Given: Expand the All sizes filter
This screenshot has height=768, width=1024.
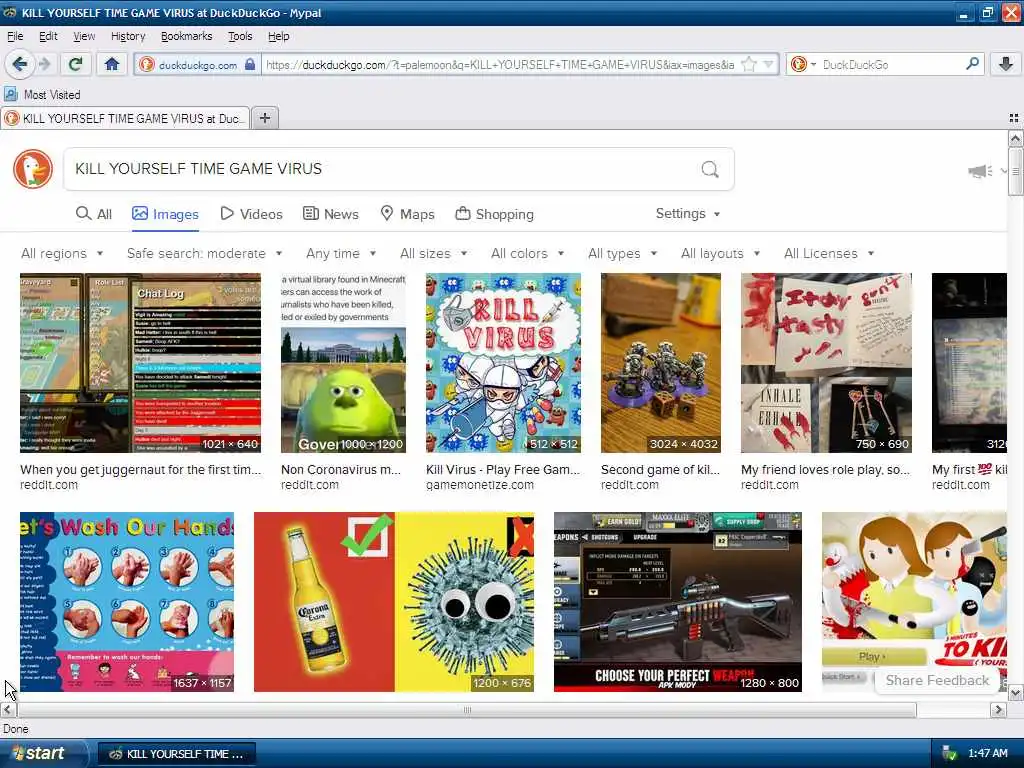Looking at the screenshot, I should 434,253.
